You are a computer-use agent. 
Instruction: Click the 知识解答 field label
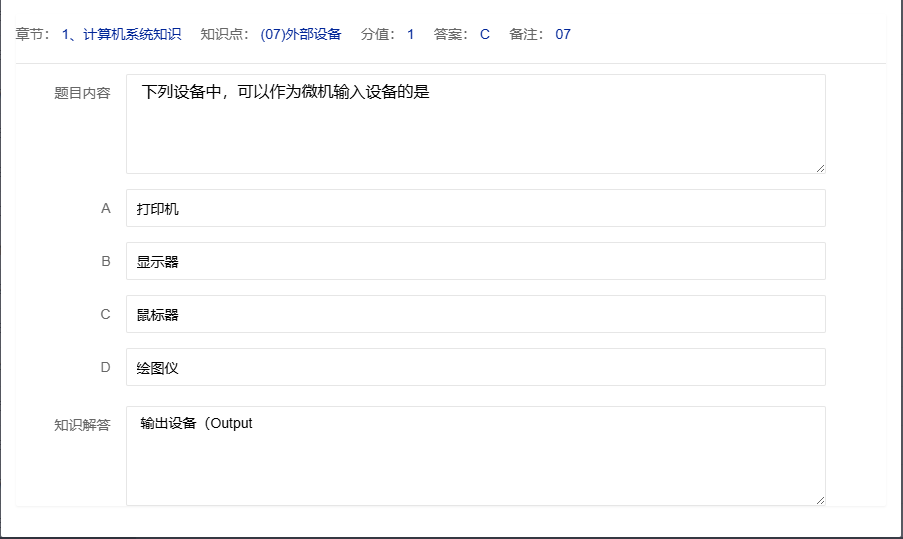click(x=82, y=425)
